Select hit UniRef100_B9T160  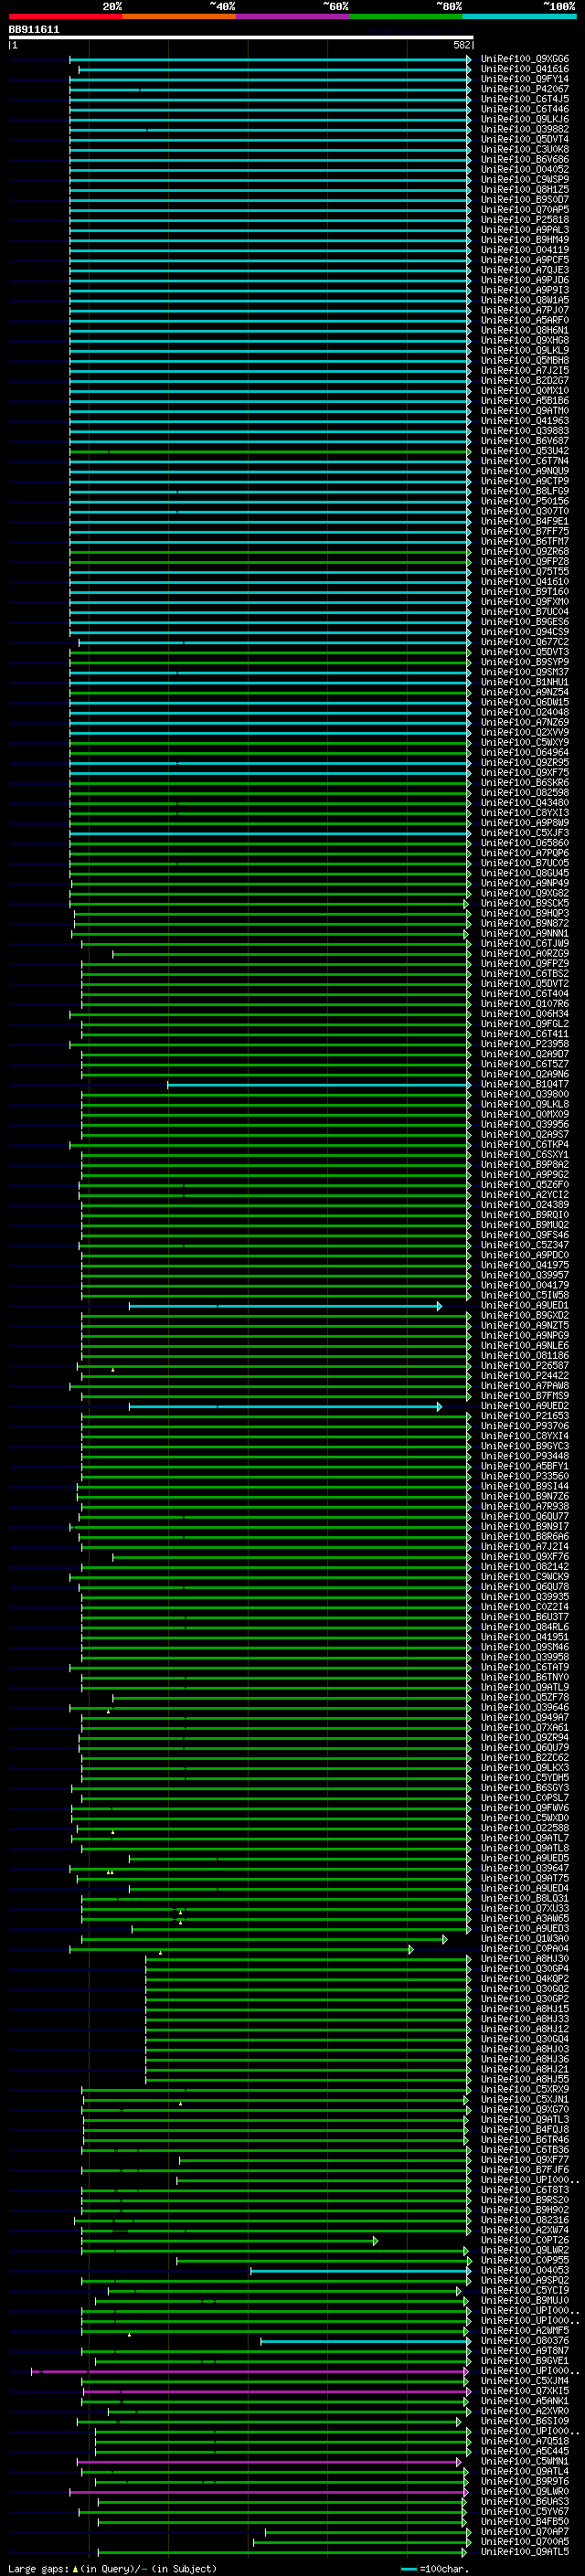pos(524,591)
